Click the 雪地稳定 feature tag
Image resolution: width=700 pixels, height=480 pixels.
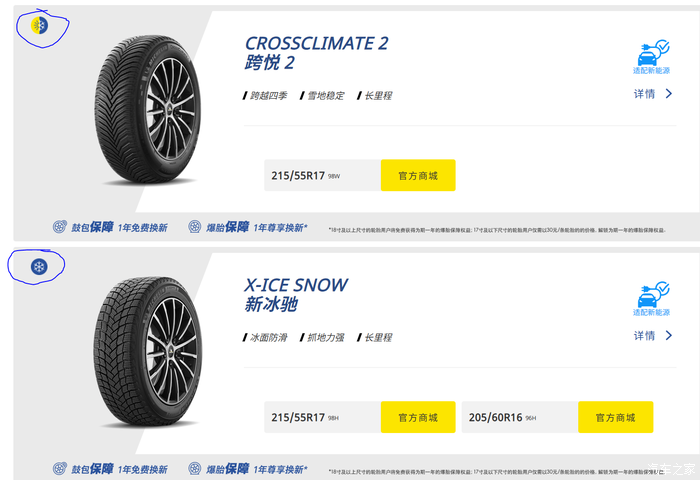(325, 96)
